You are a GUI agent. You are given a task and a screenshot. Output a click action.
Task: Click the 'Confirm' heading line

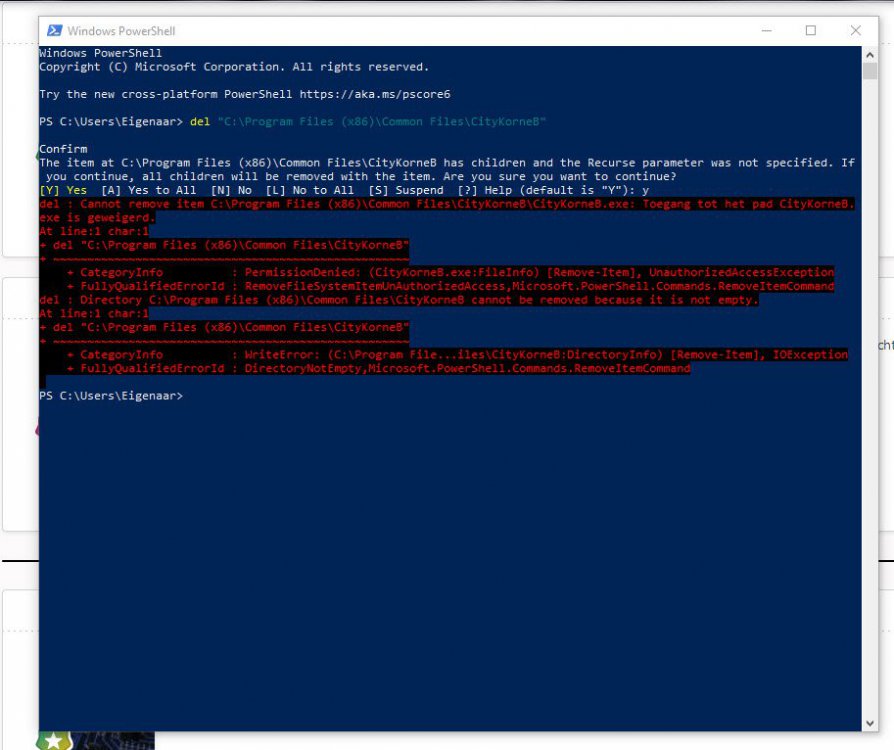point(63,149)
